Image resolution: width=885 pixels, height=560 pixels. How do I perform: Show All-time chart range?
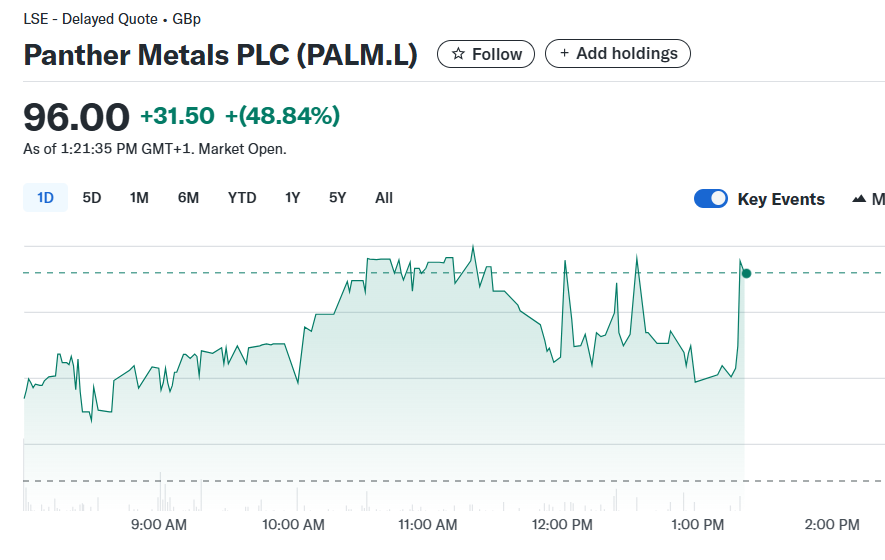tap(384, 198)
